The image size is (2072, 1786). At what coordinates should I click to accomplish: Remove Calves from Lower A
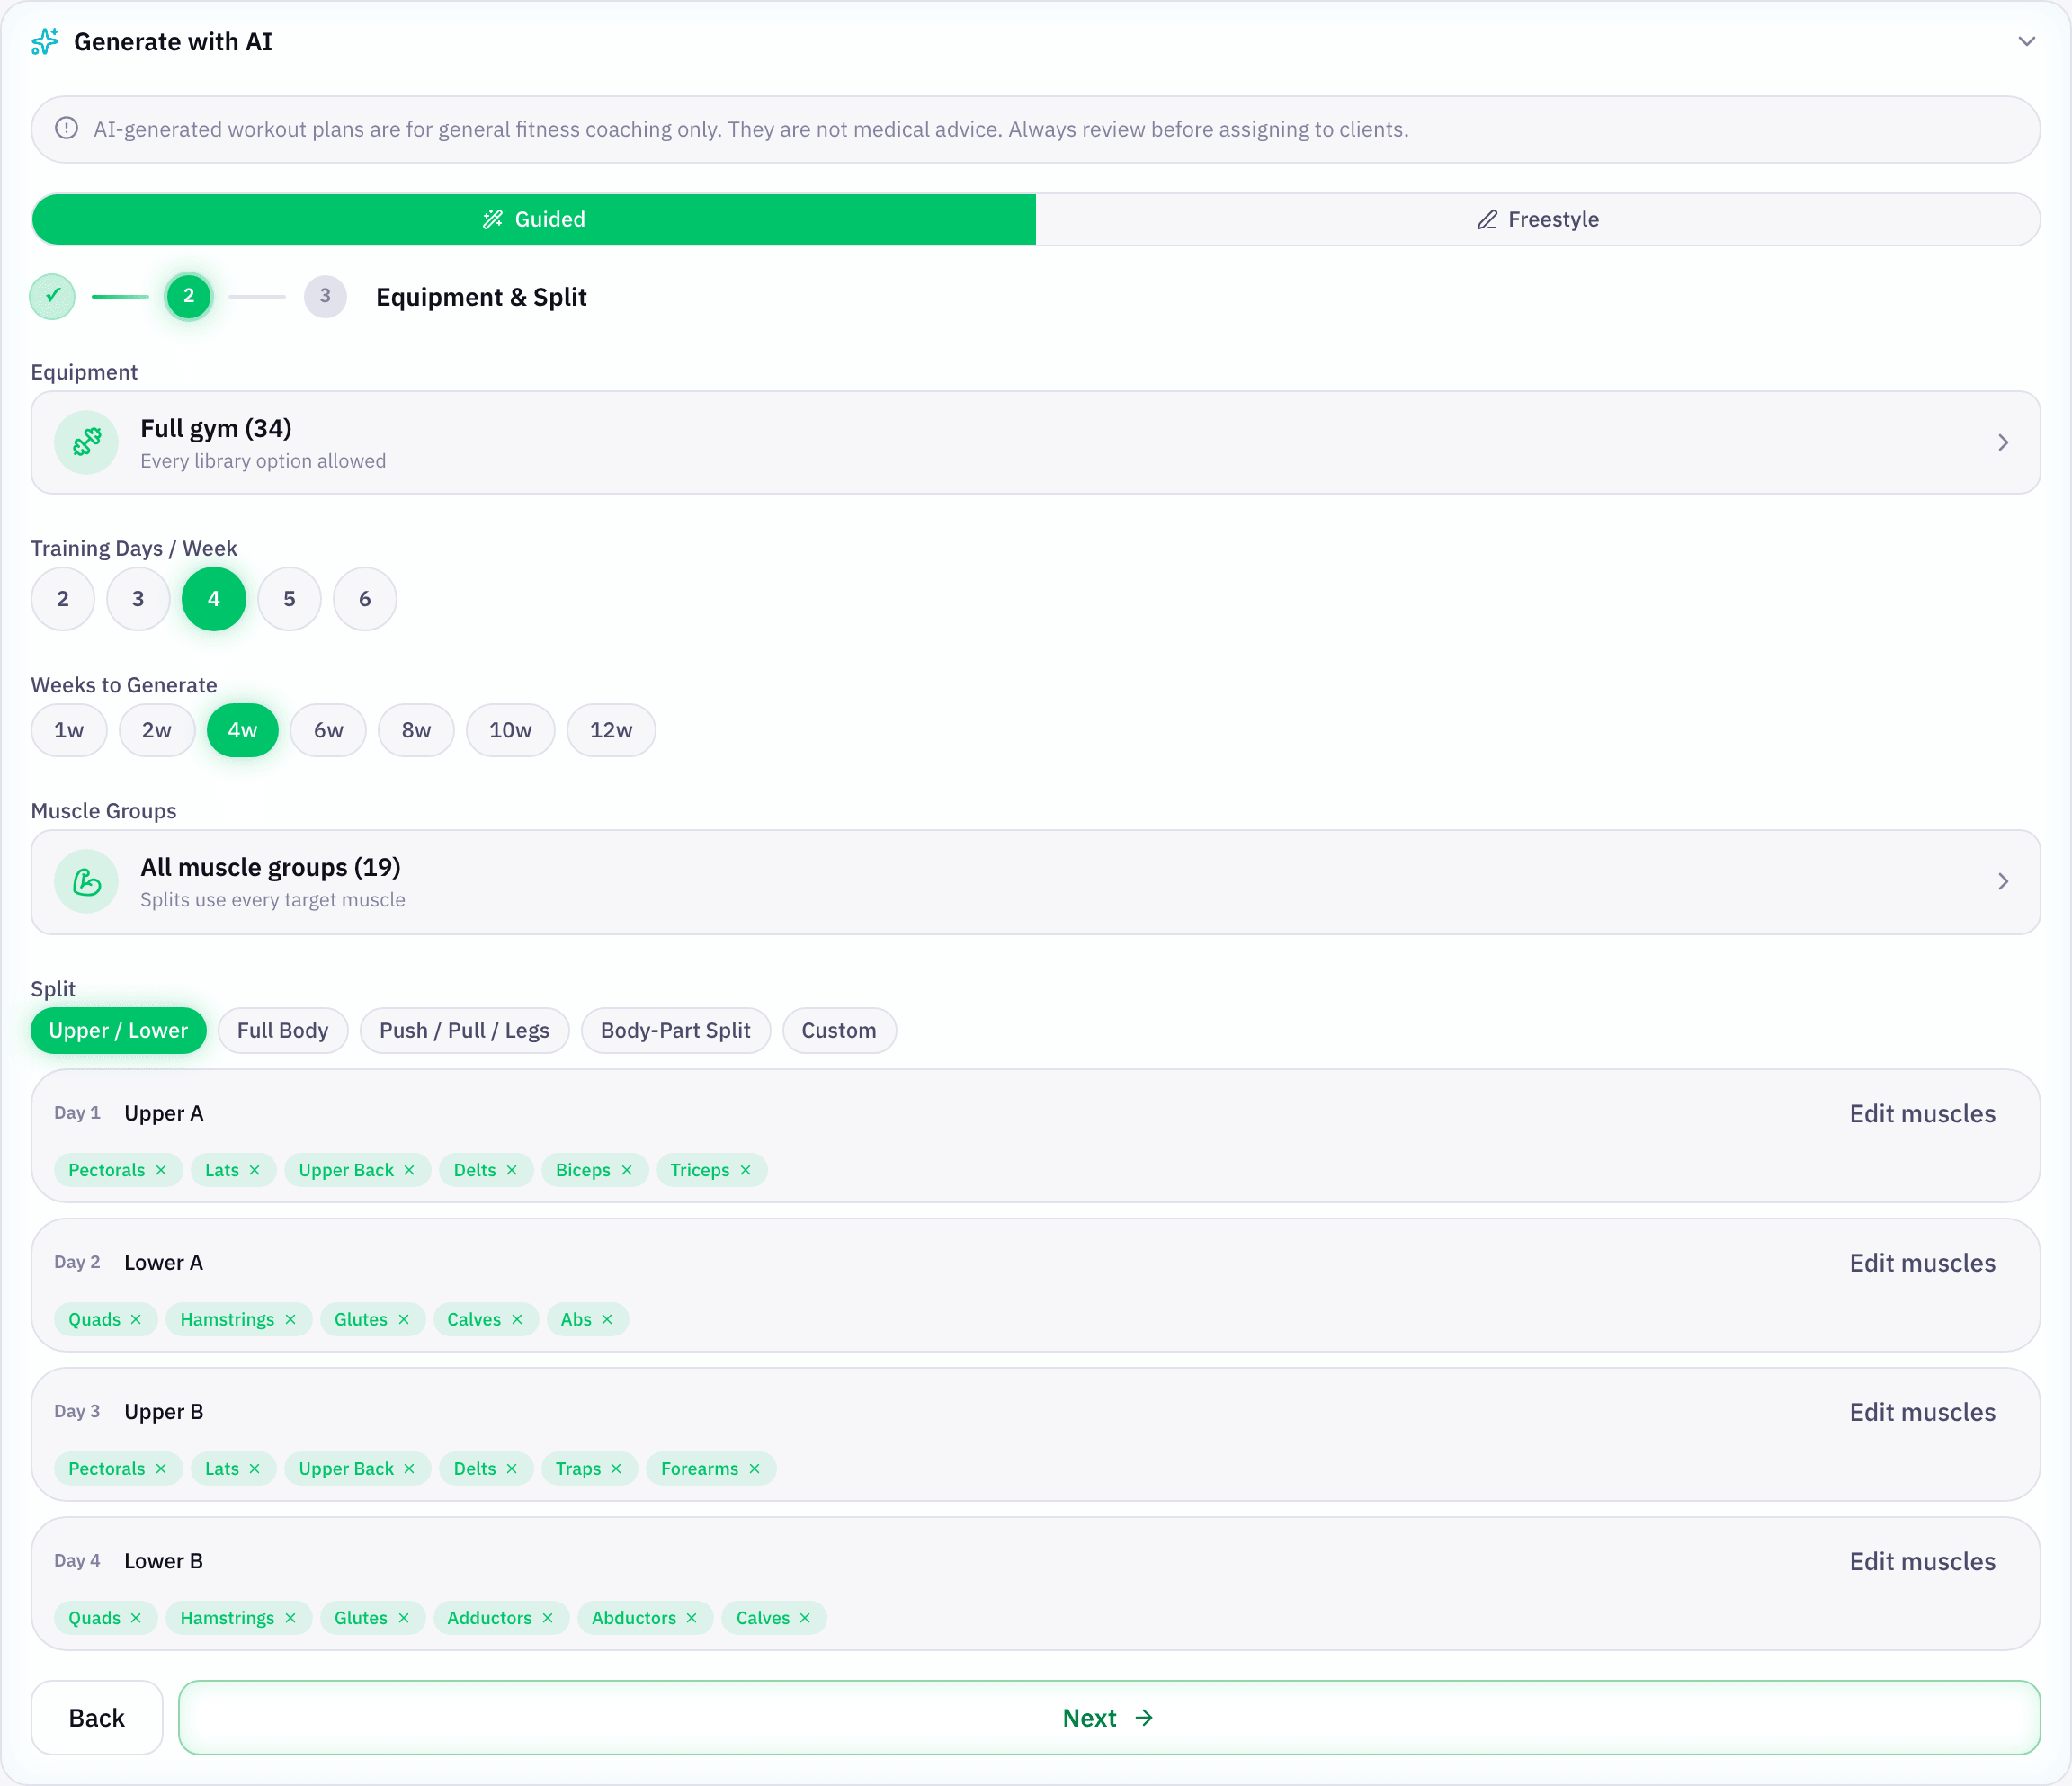click(x=517, y=1319)
